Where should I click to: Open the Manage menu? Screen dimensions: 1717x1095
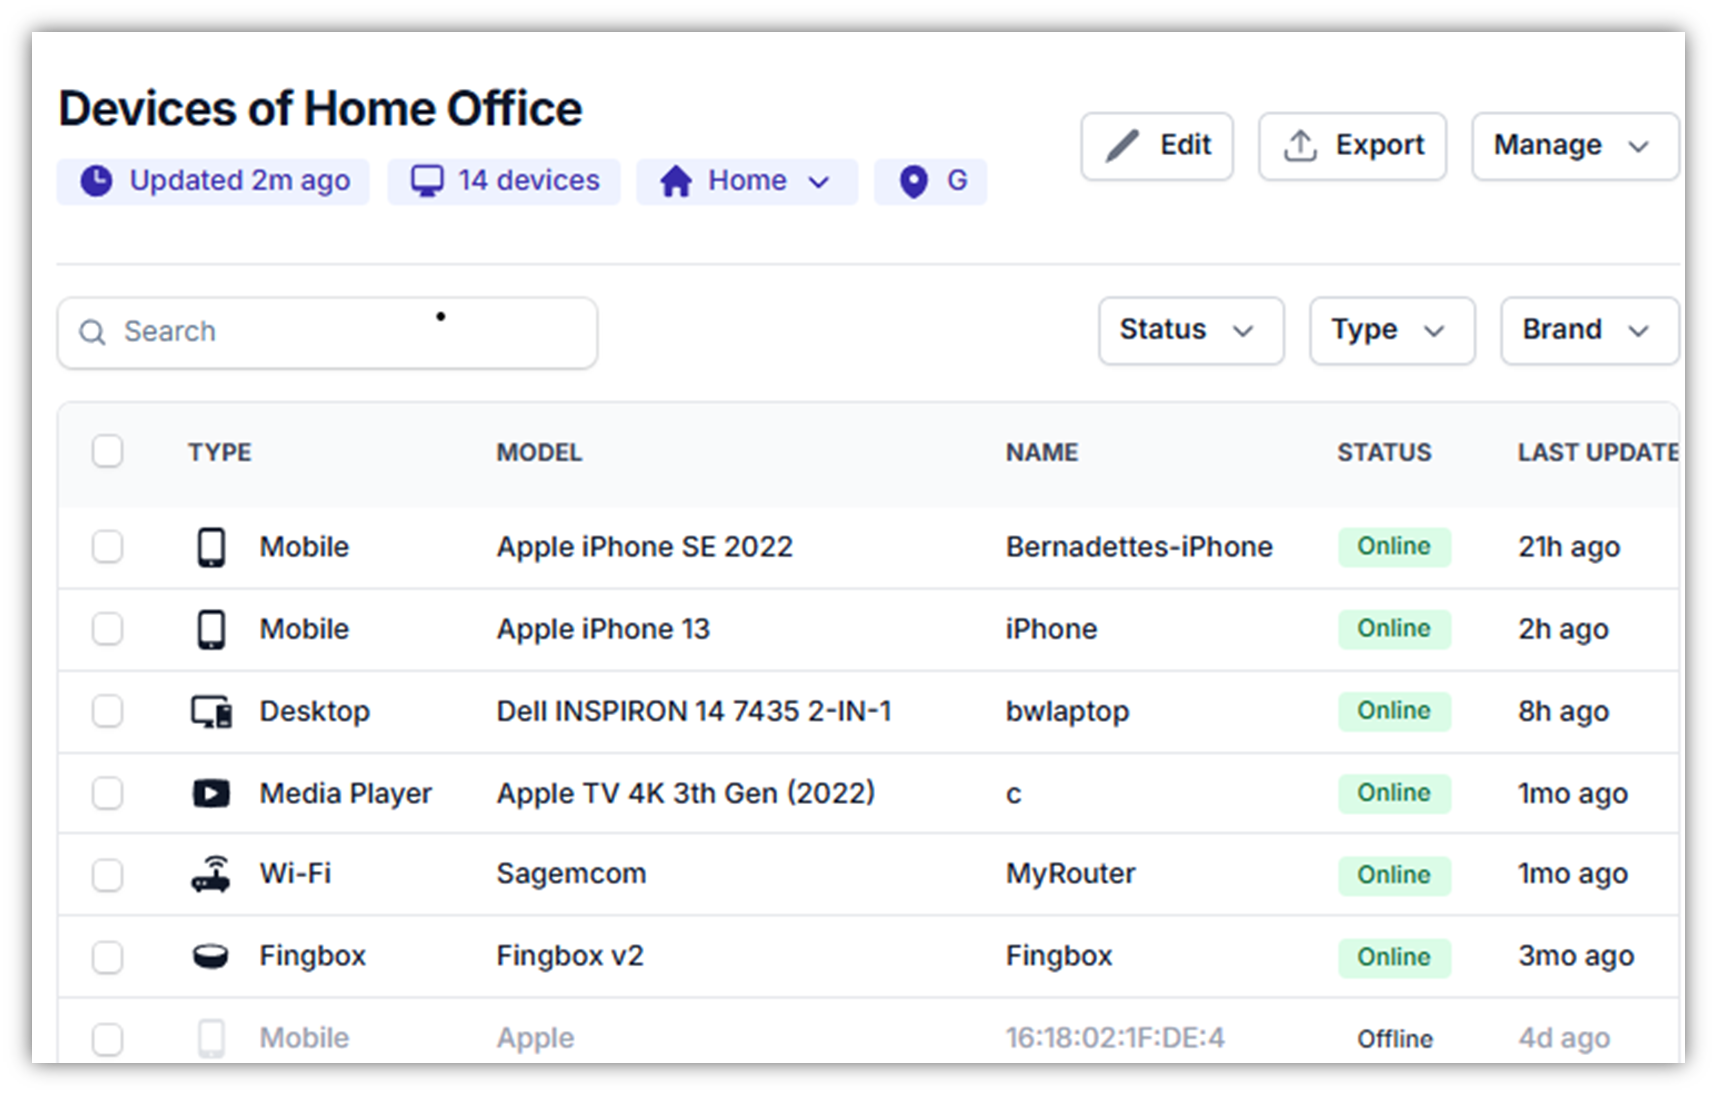pos(1573,146)
